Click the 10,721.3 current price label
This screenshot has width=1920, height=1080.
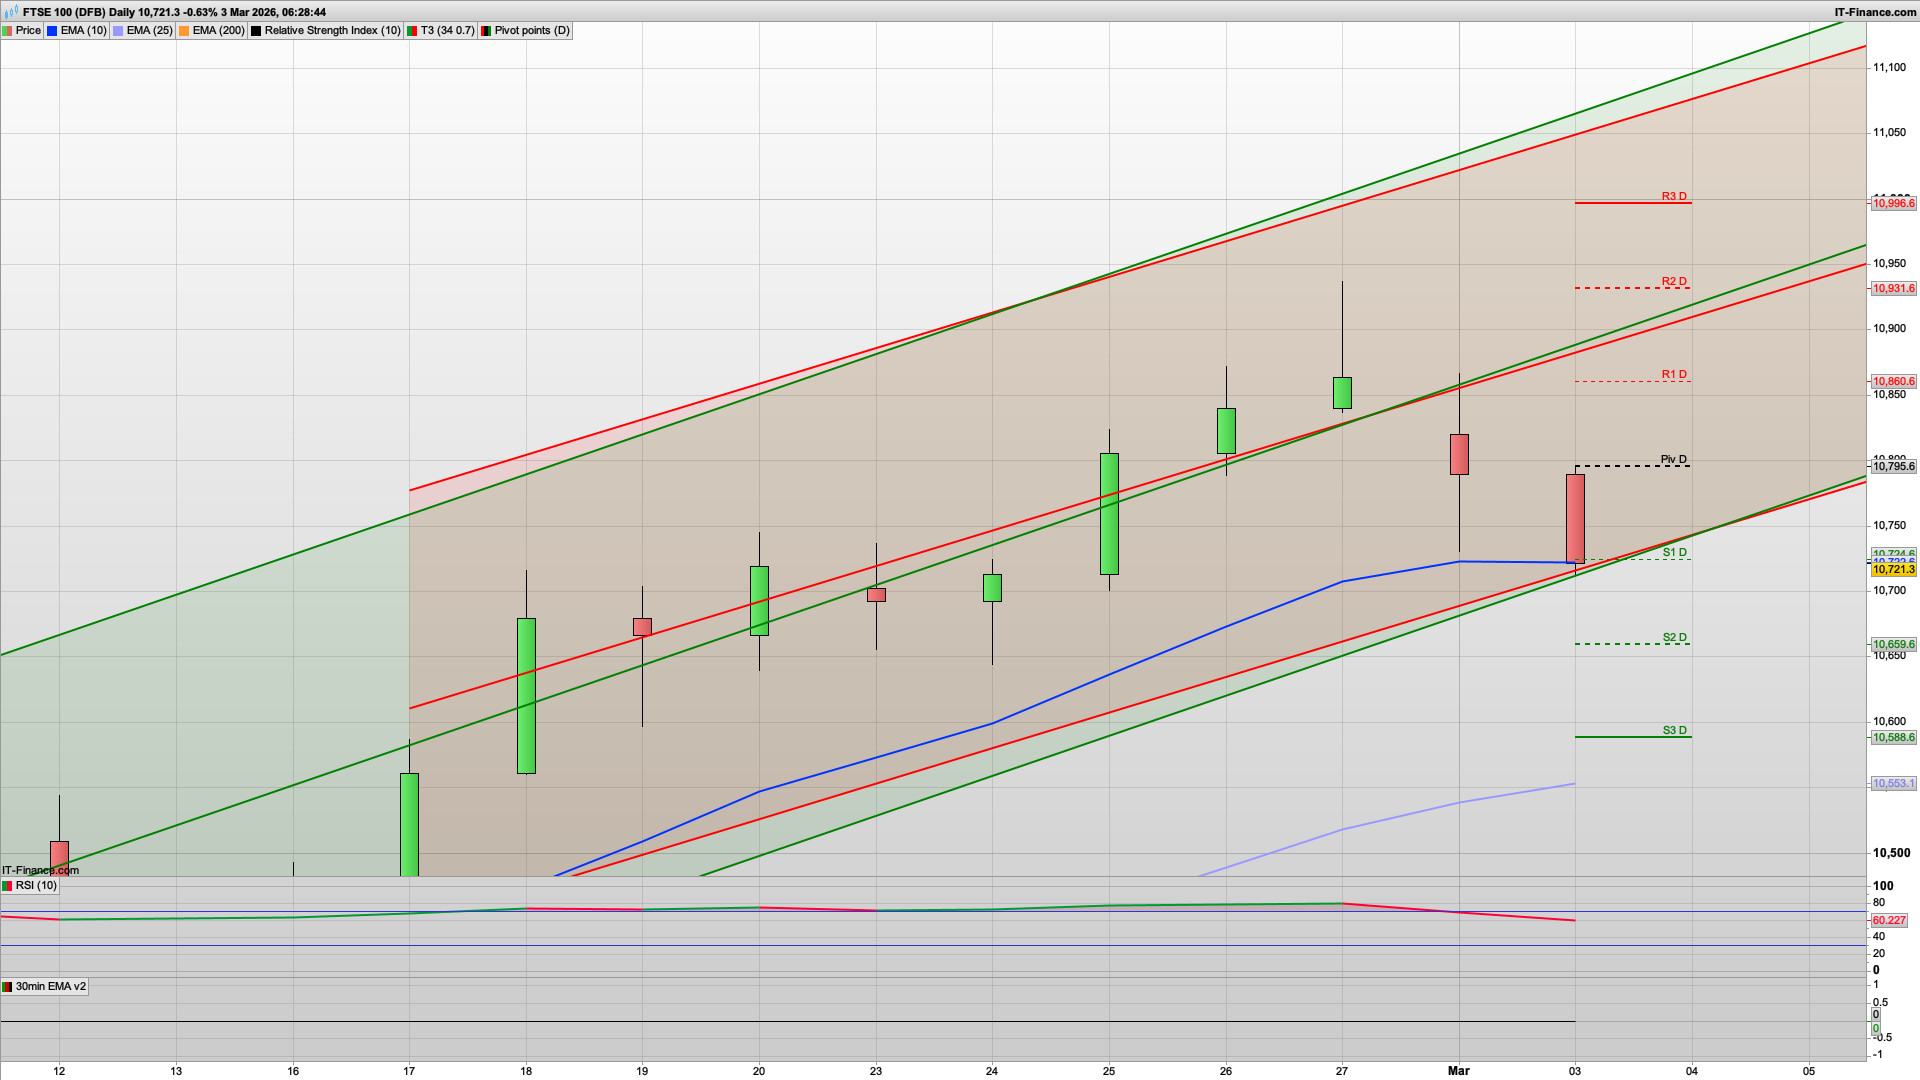tap(1893, 570)
